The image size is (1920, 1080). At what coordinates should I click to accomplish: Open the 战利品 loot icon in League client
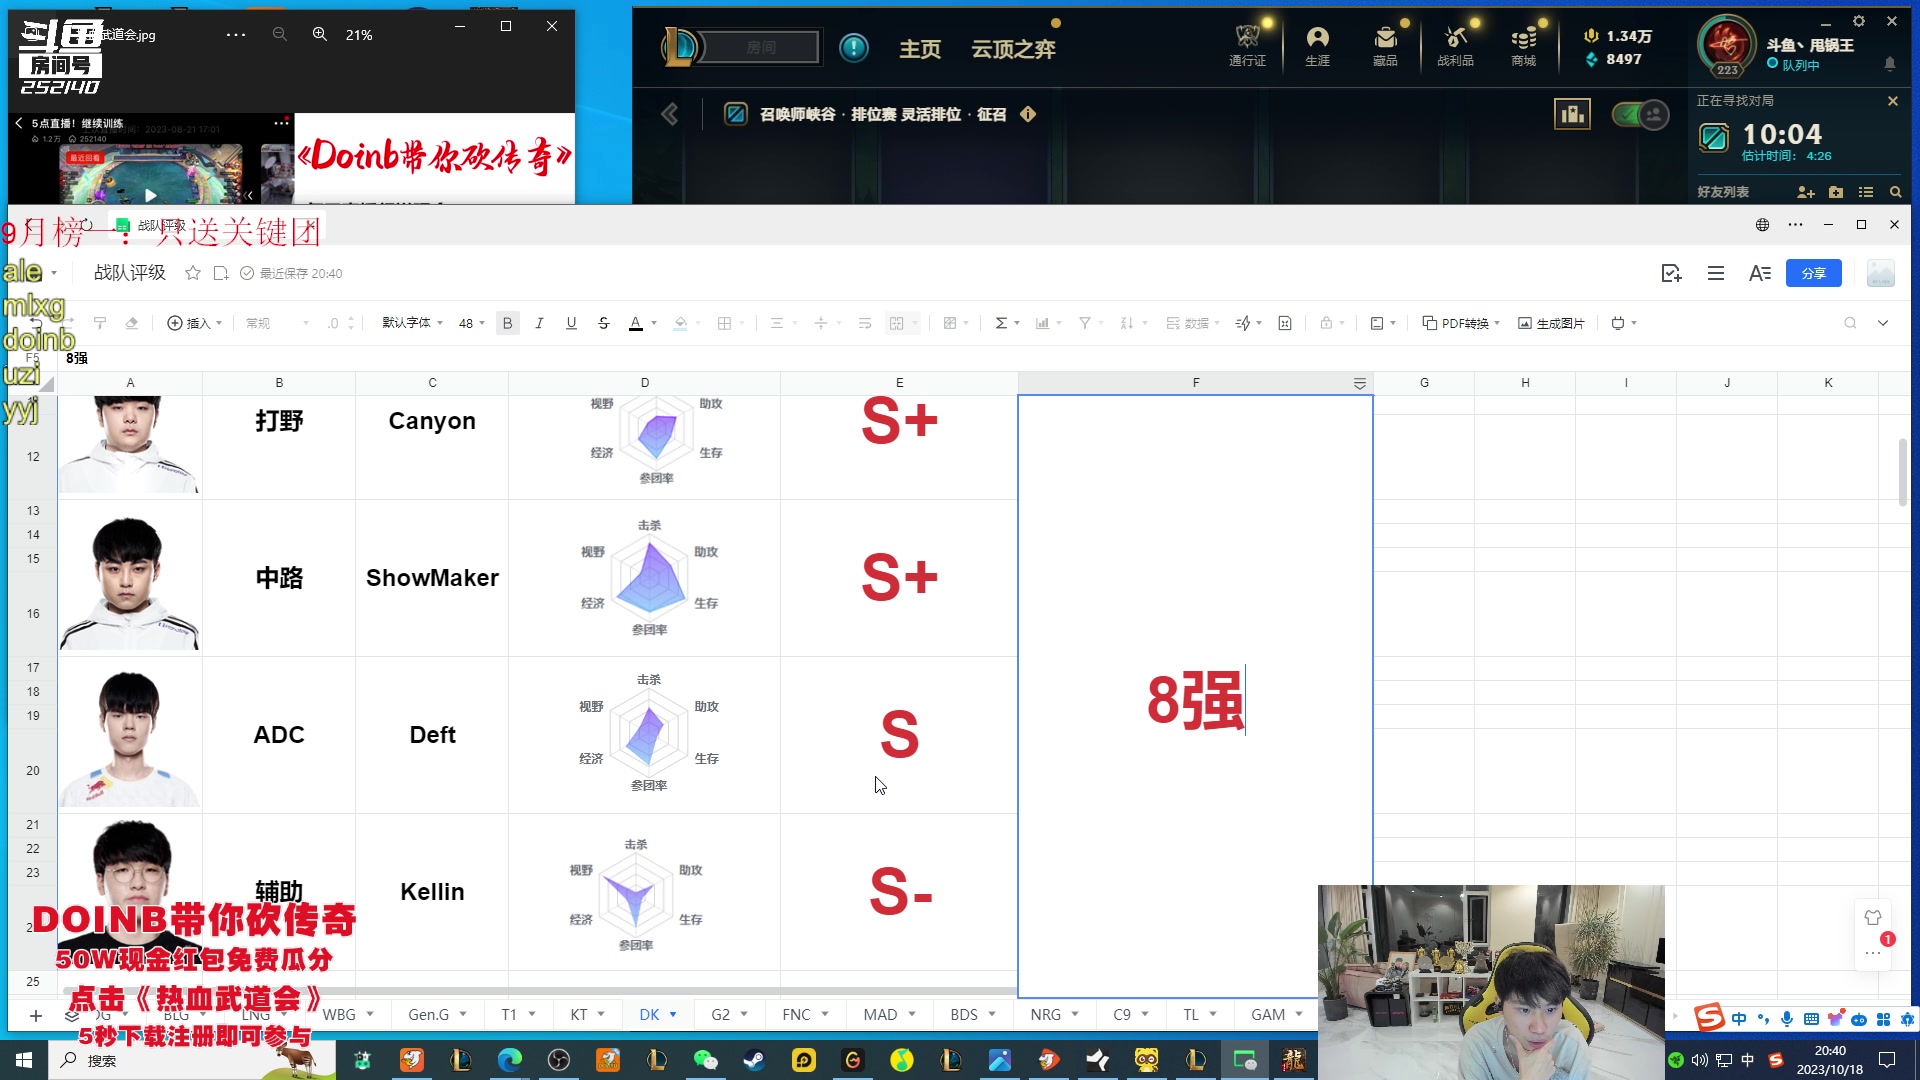tap(1455, 46)
